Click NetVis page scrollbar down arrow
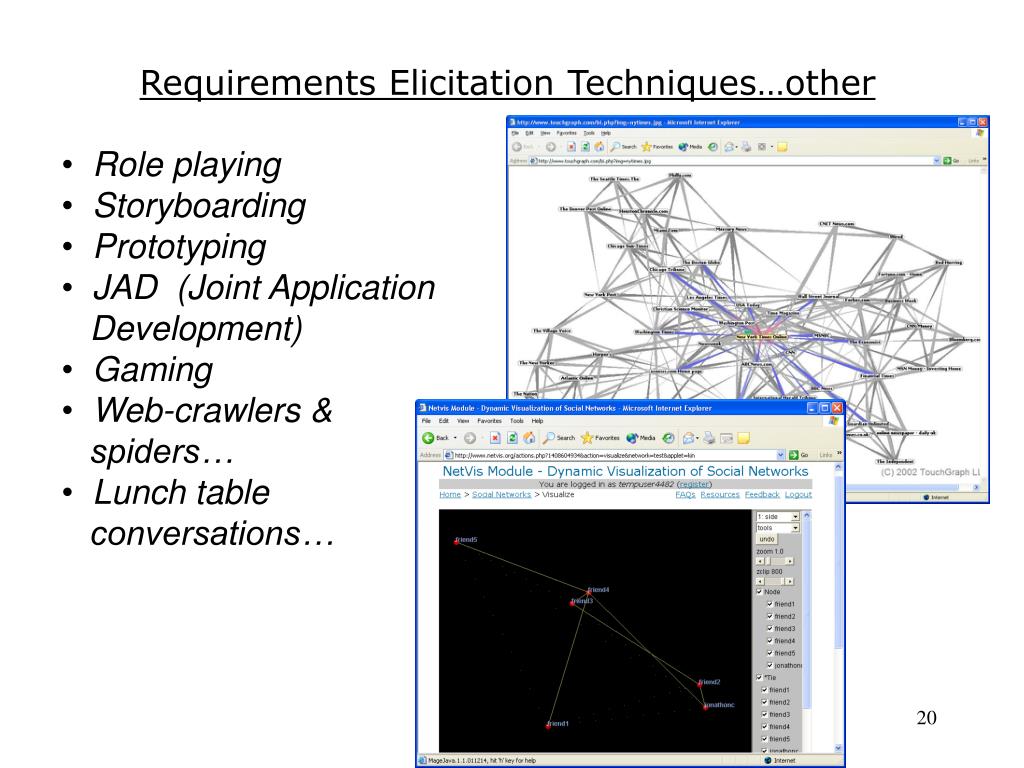This screenshot has width=1024, height=768. pyautogui.click(x=839, y=748)
